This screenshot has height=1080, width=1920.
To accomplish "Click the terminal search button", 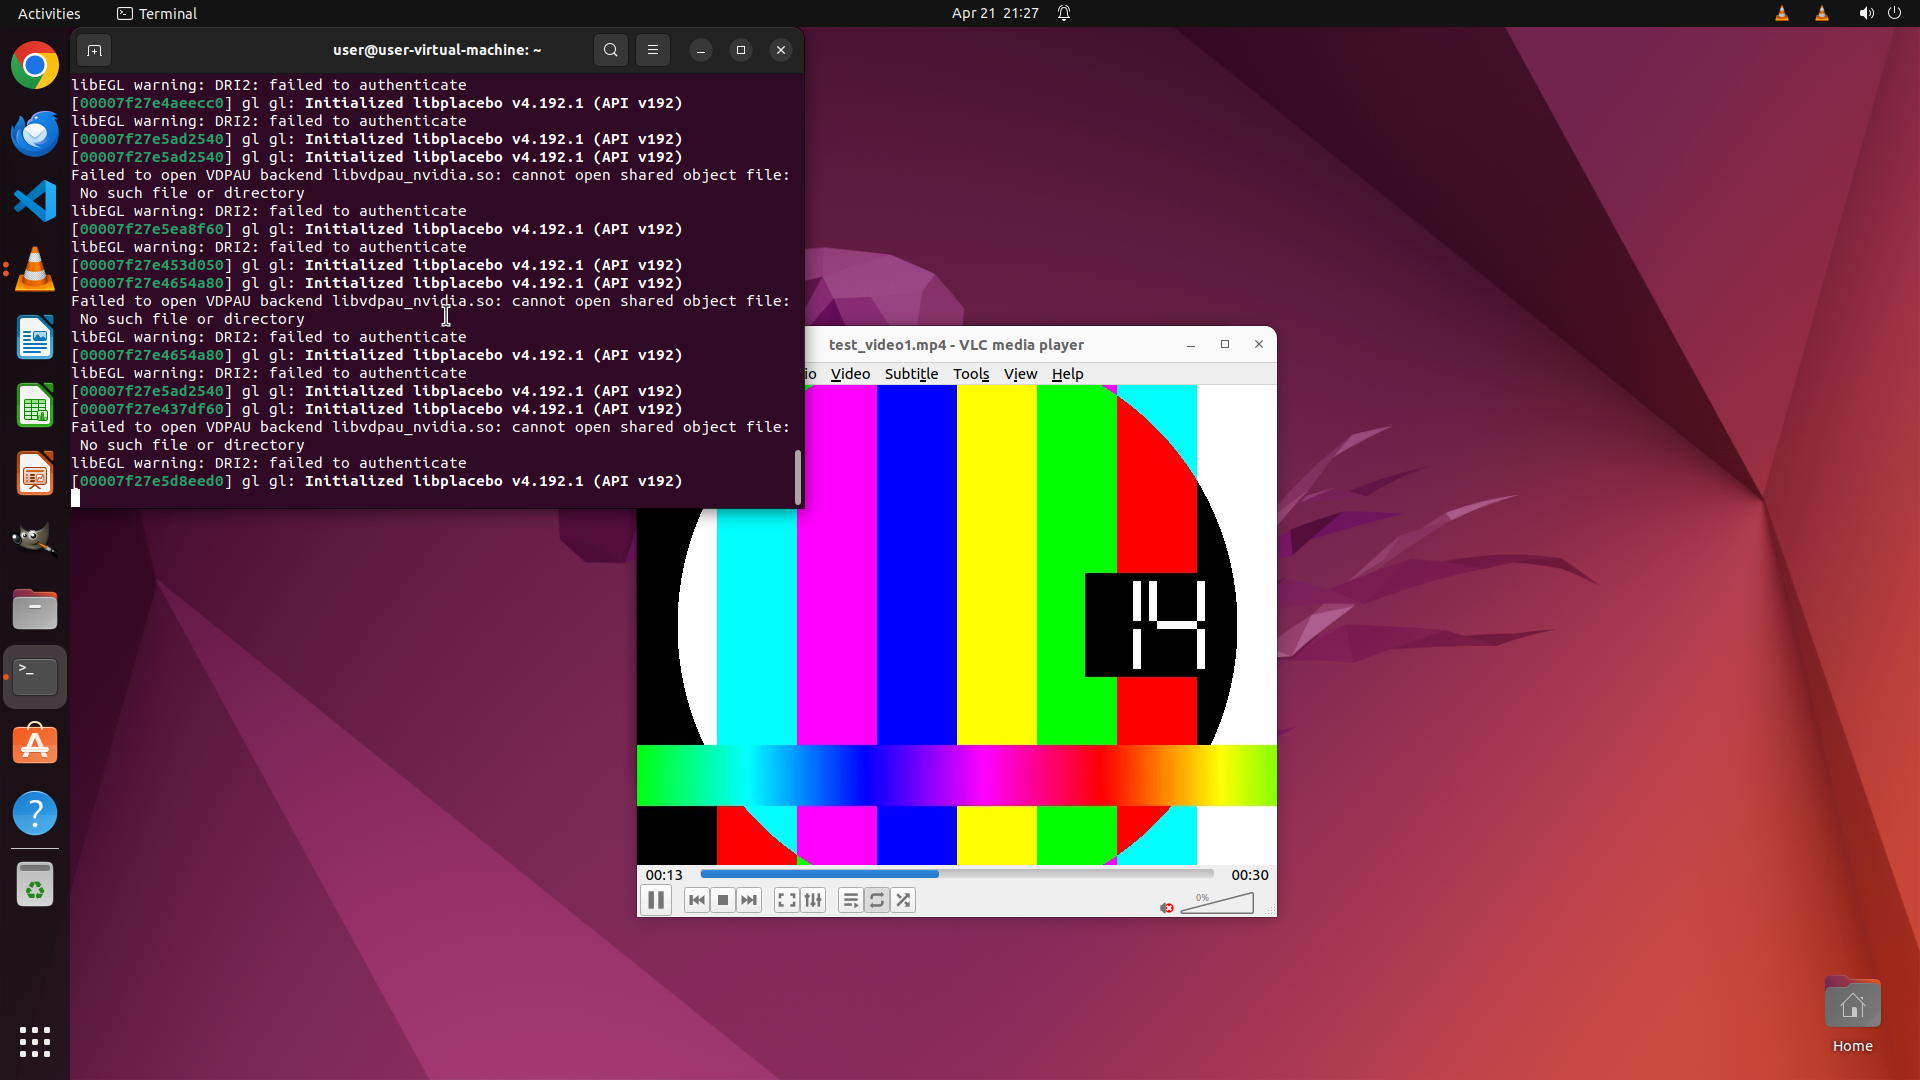I will pyautogui.click(x=610, y=50).
